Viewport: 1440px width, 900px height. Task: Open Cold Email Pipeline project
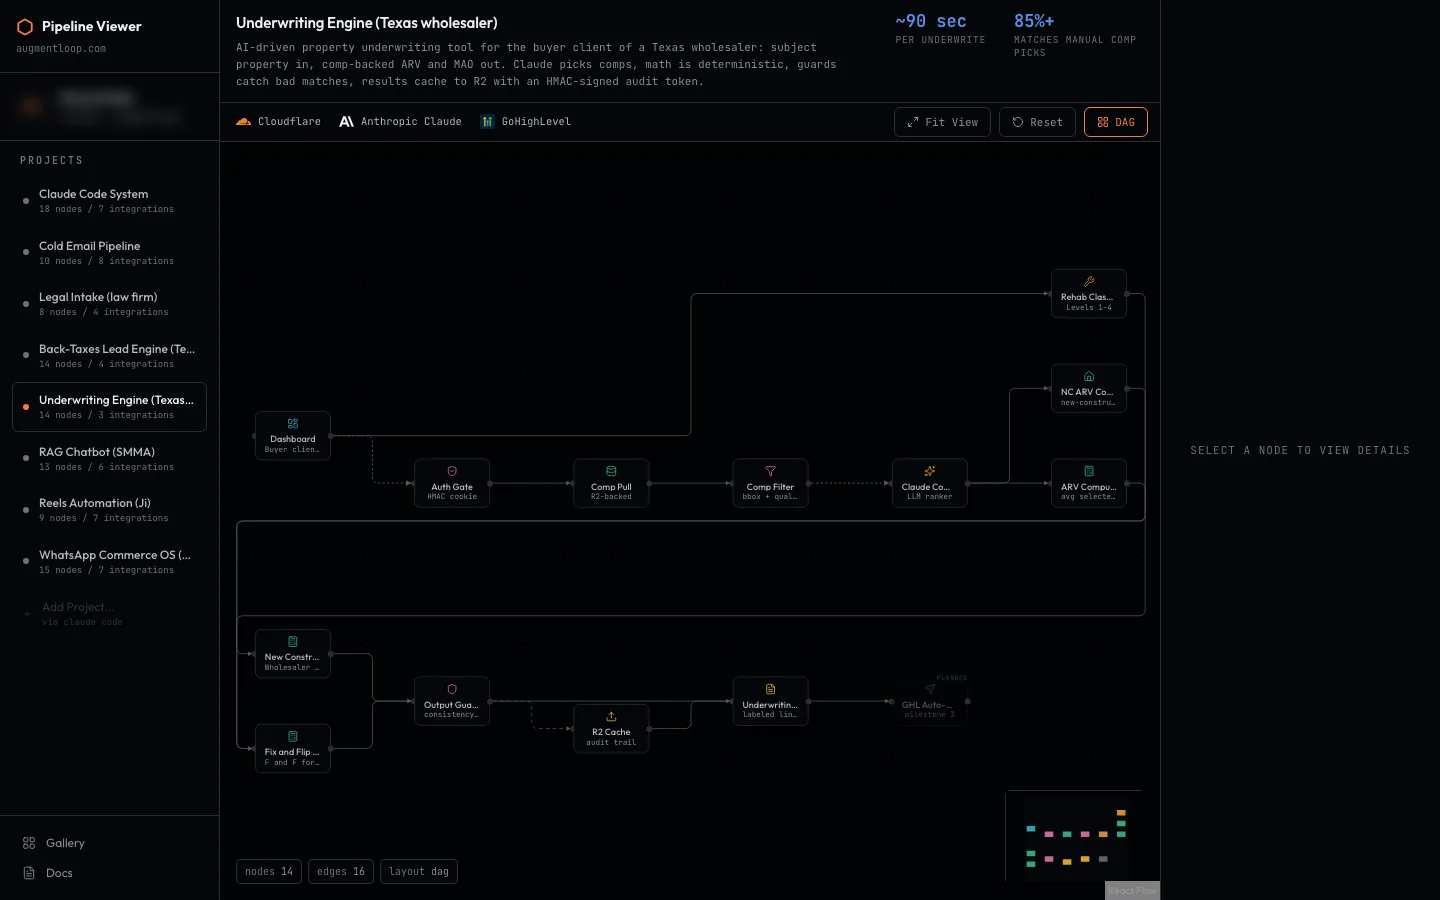point(109,253)
